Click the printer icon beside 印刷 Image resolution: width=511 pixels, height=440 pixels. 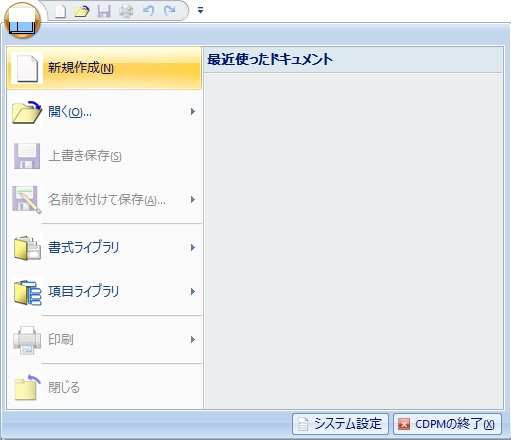[27, 340]
